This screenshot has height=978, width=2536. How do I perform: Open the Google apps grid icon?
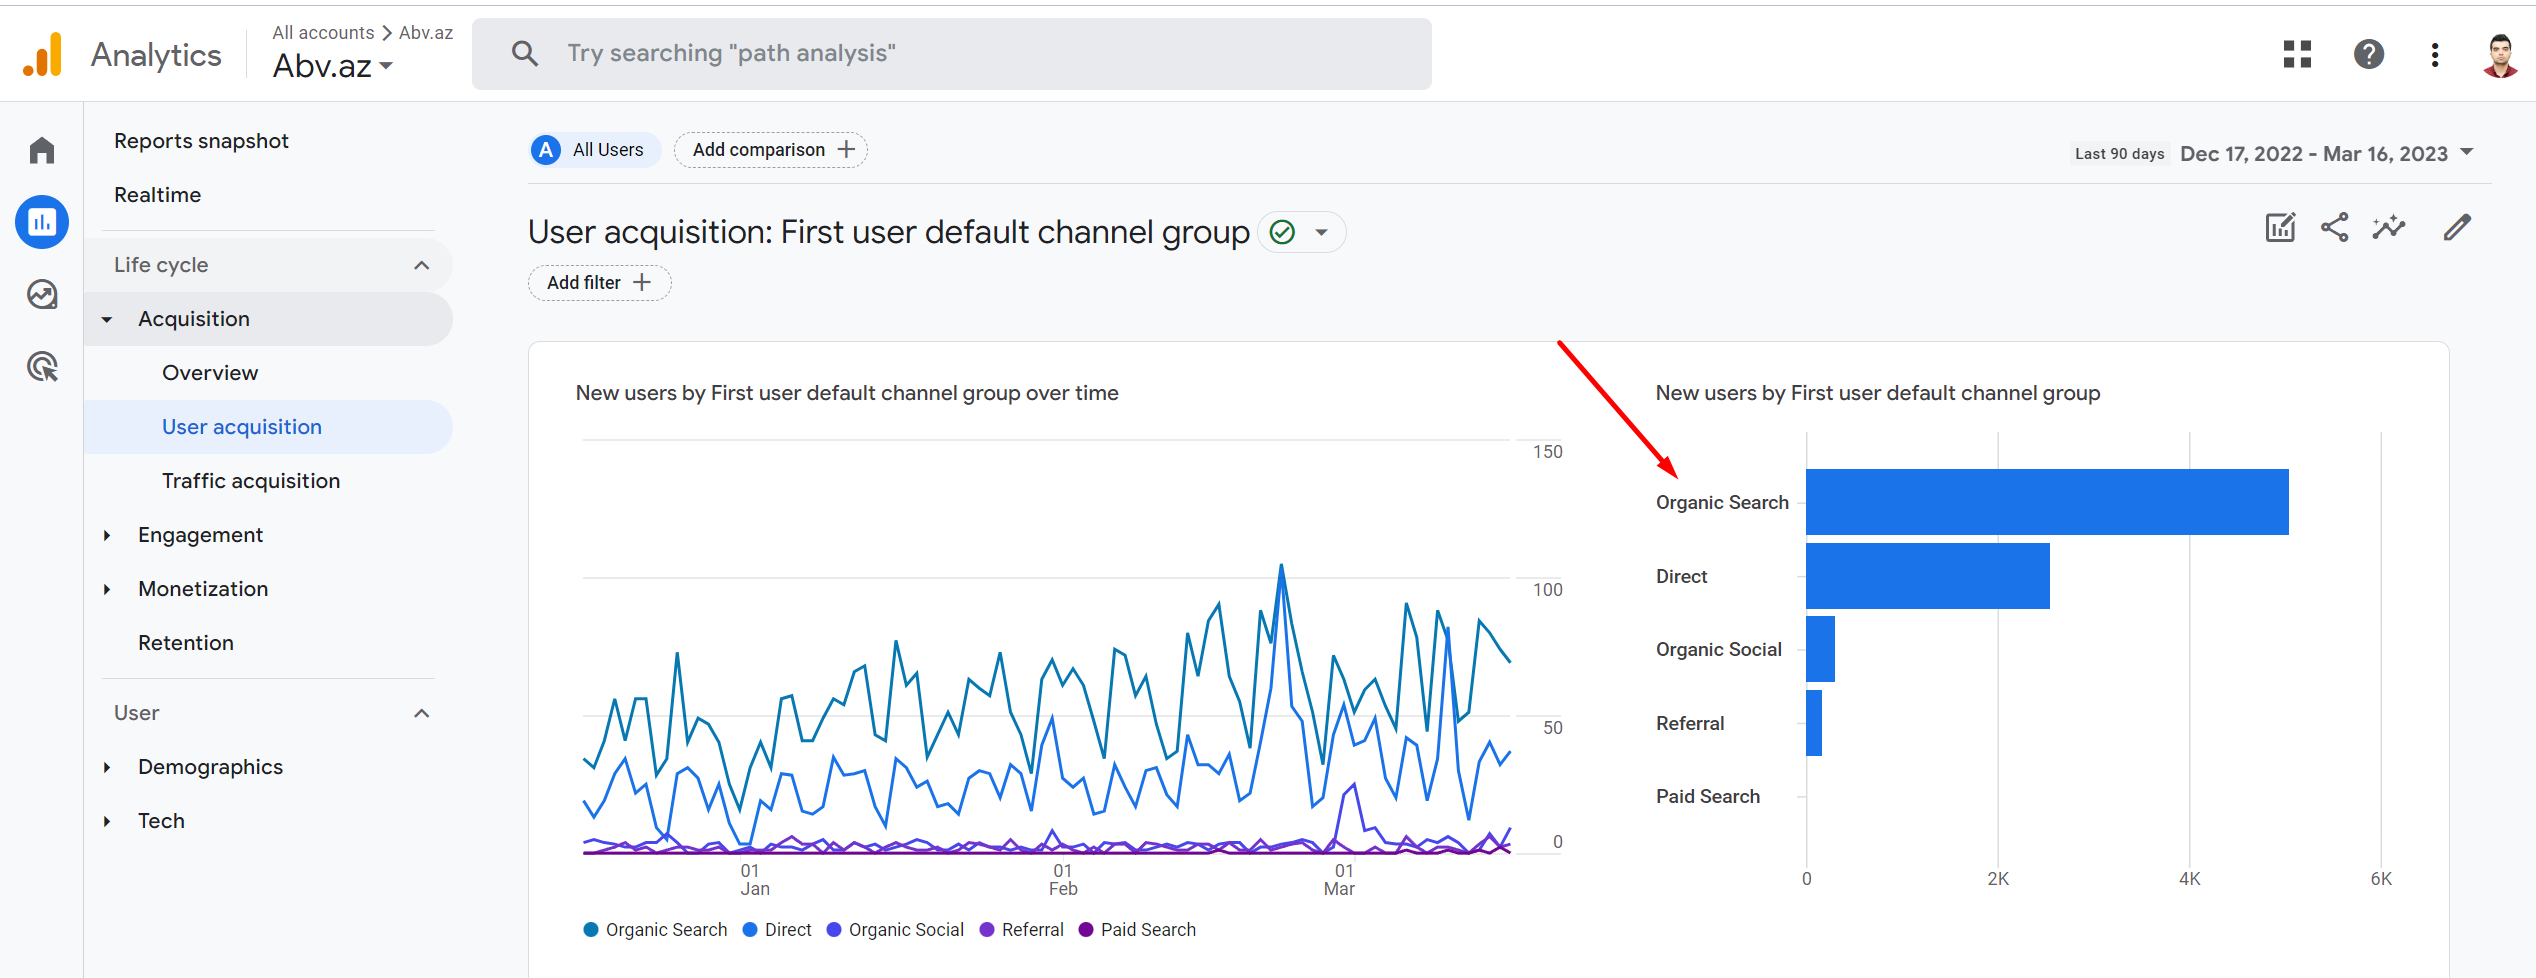coord(2297,54)
